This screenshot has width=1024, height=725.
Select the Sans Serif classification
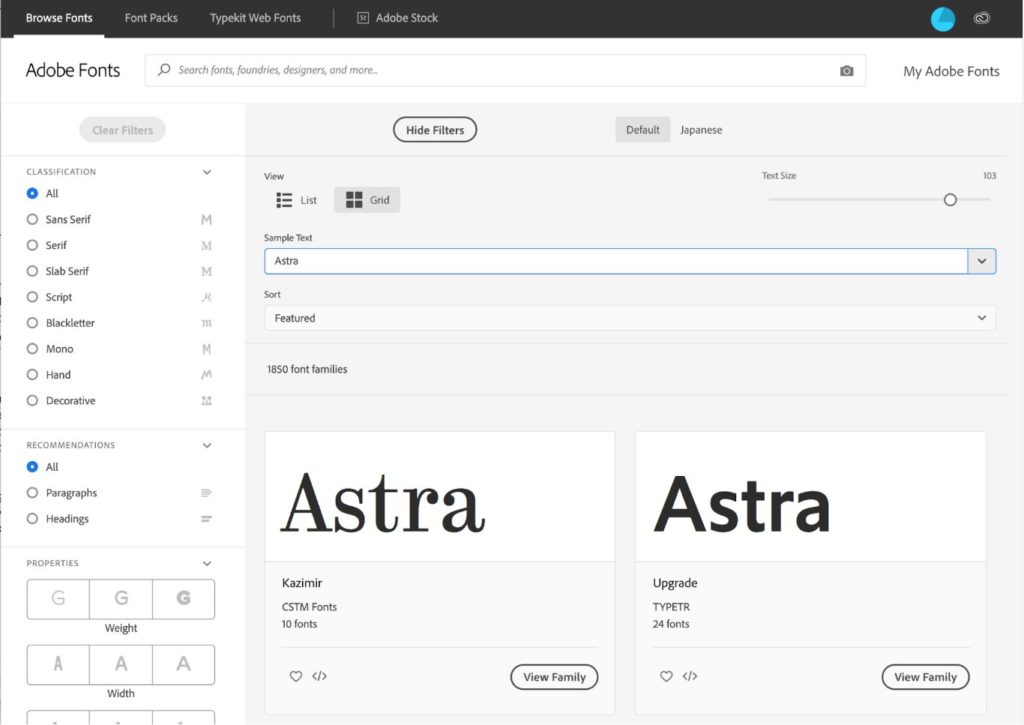pos(32,219)
